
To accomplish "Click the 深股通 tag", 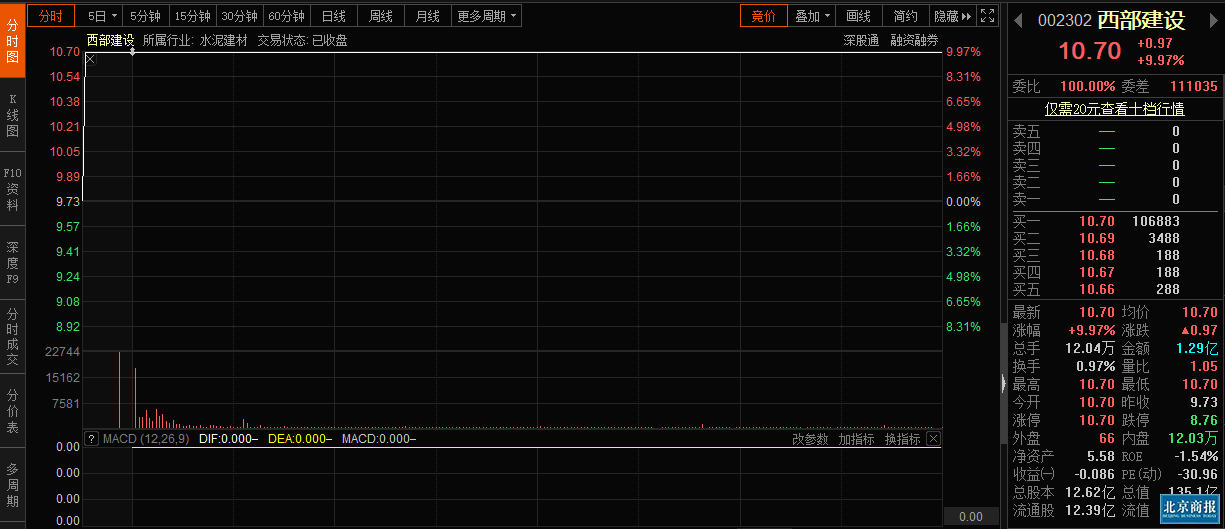I will (860, 41).
